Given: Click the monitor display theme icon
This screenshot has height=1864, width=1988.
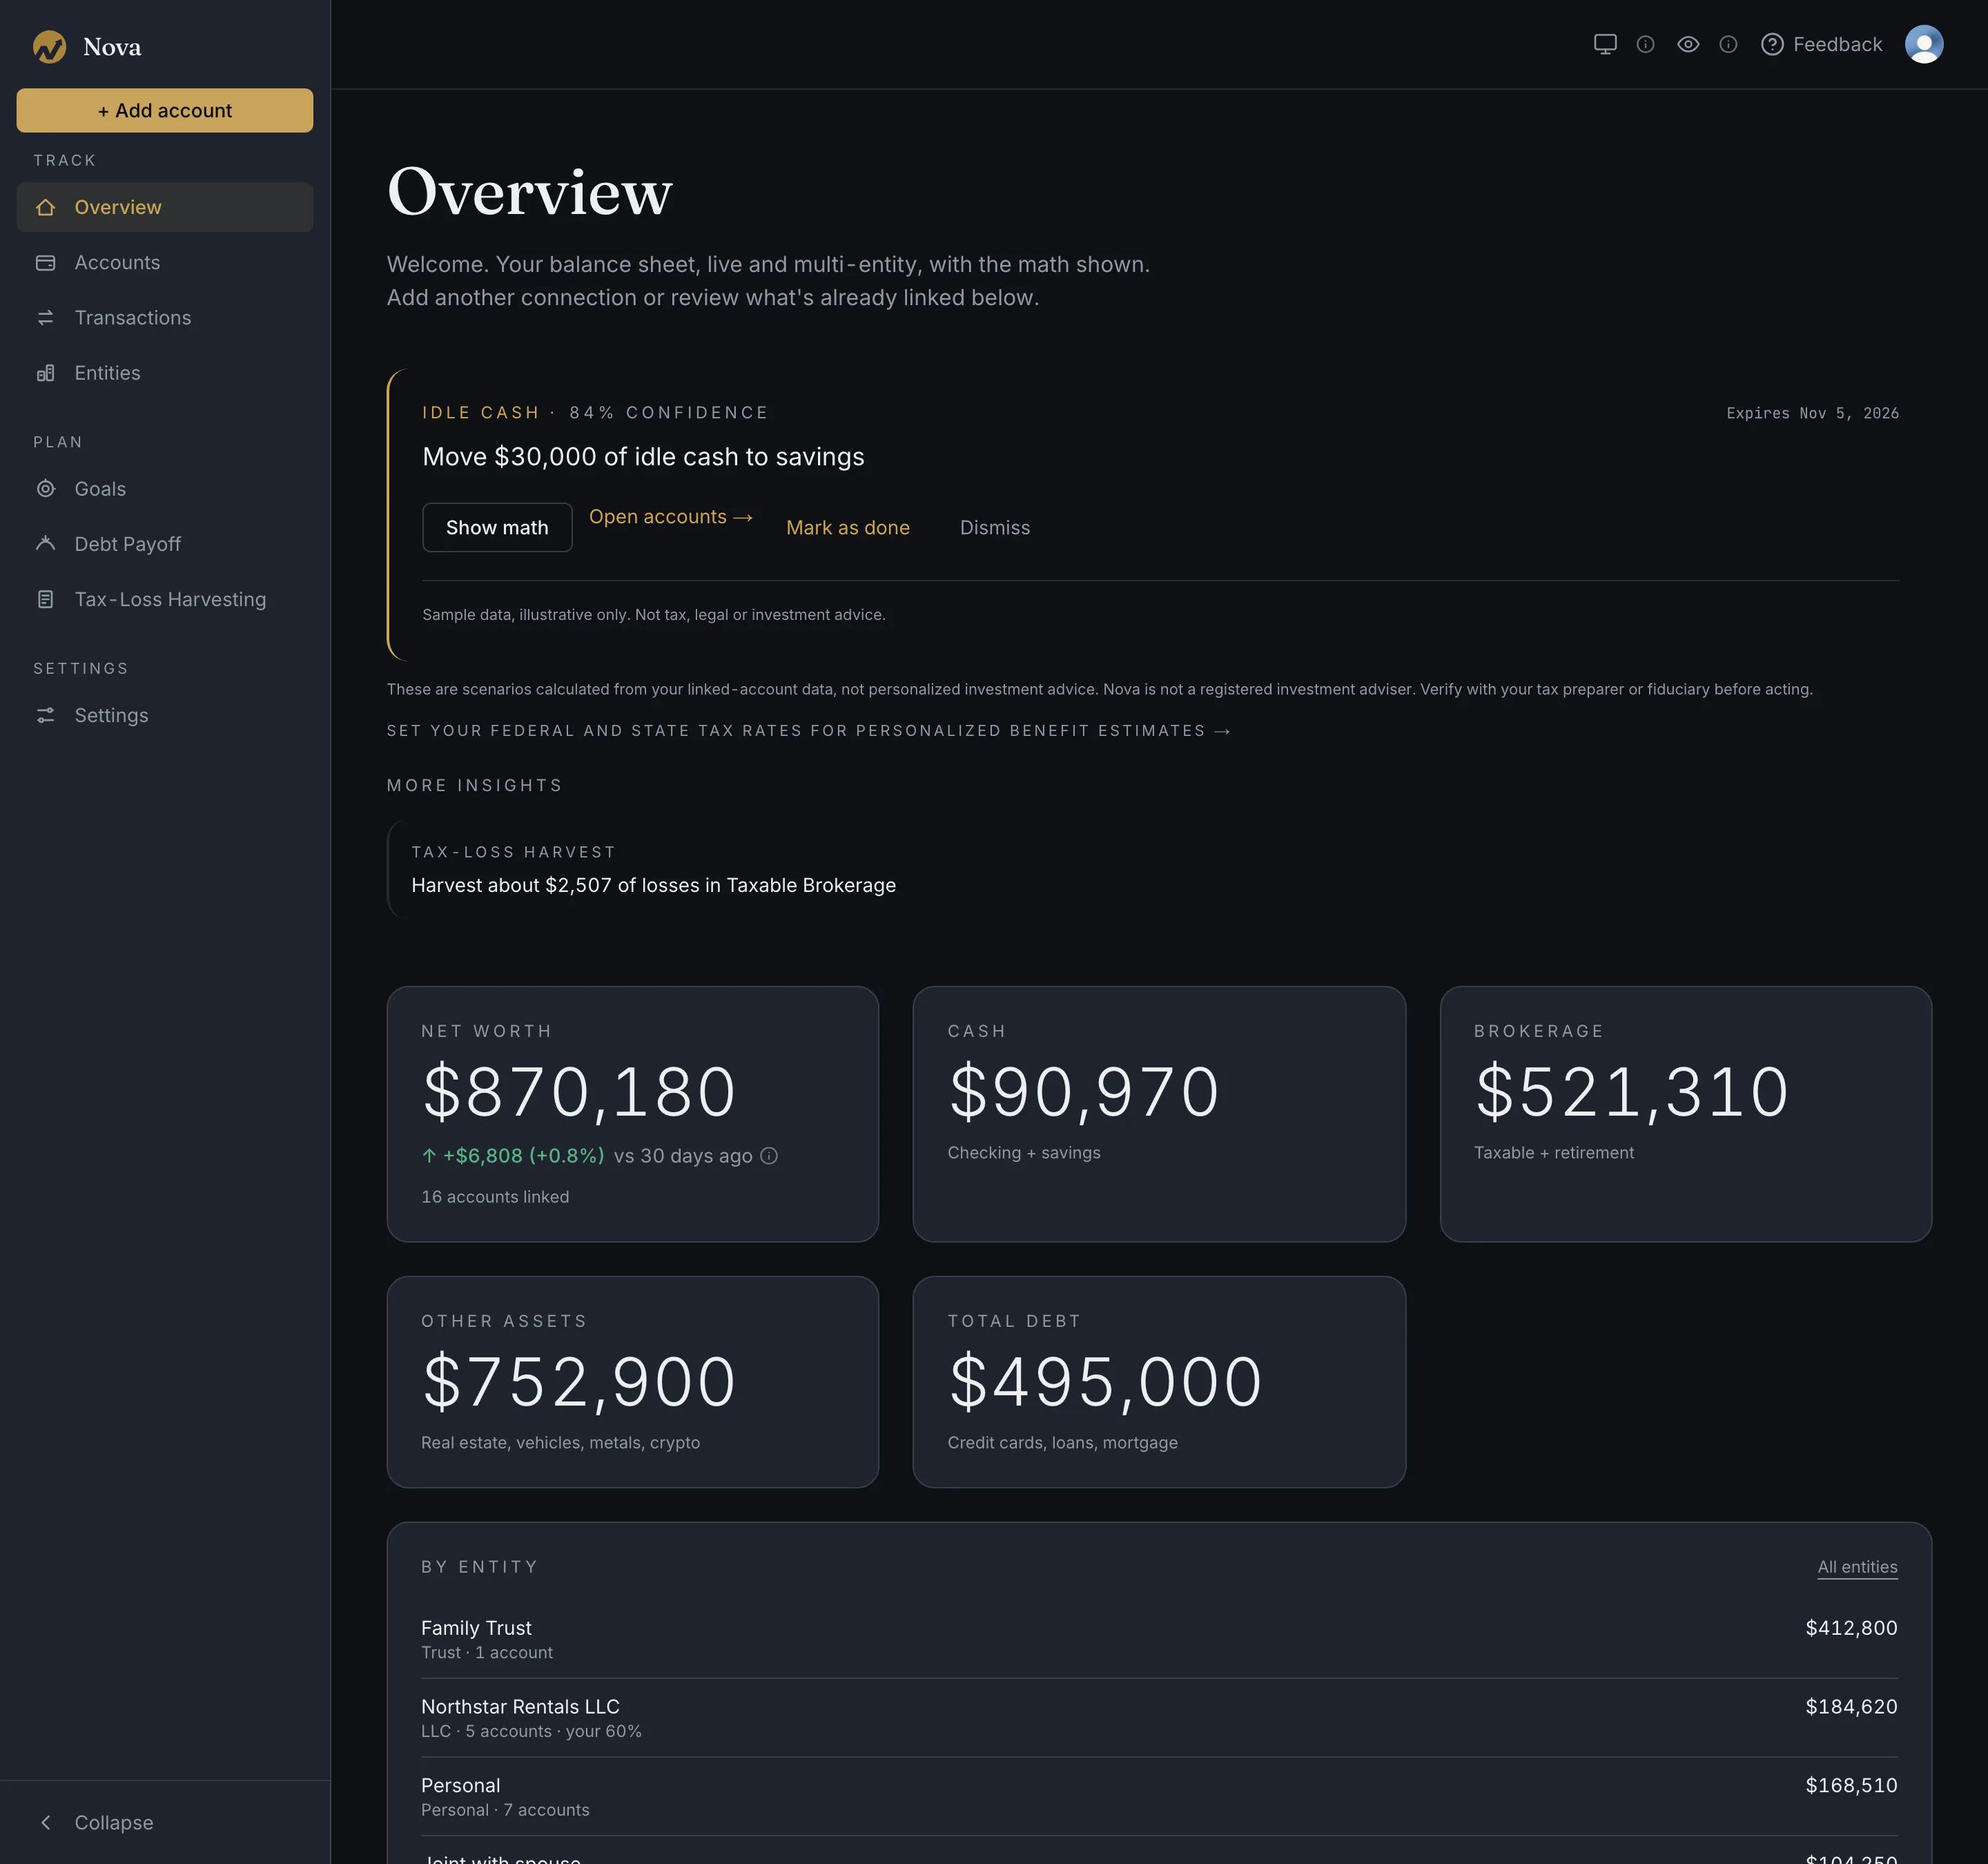Looking at the screenshot, I should click(1605, 44).
